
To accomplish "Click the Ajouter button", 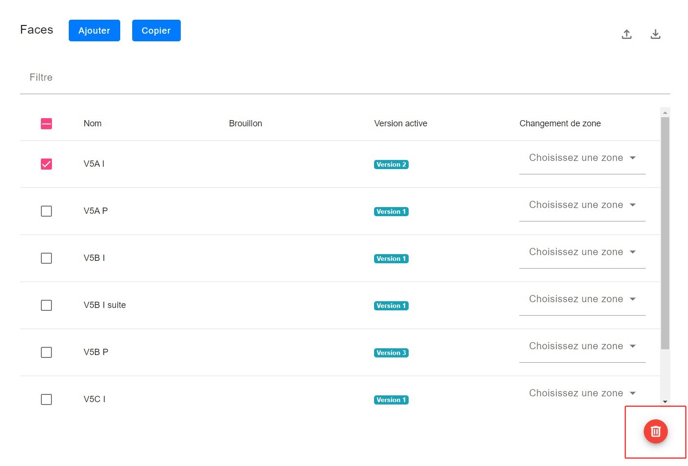I will coord(94,31).
